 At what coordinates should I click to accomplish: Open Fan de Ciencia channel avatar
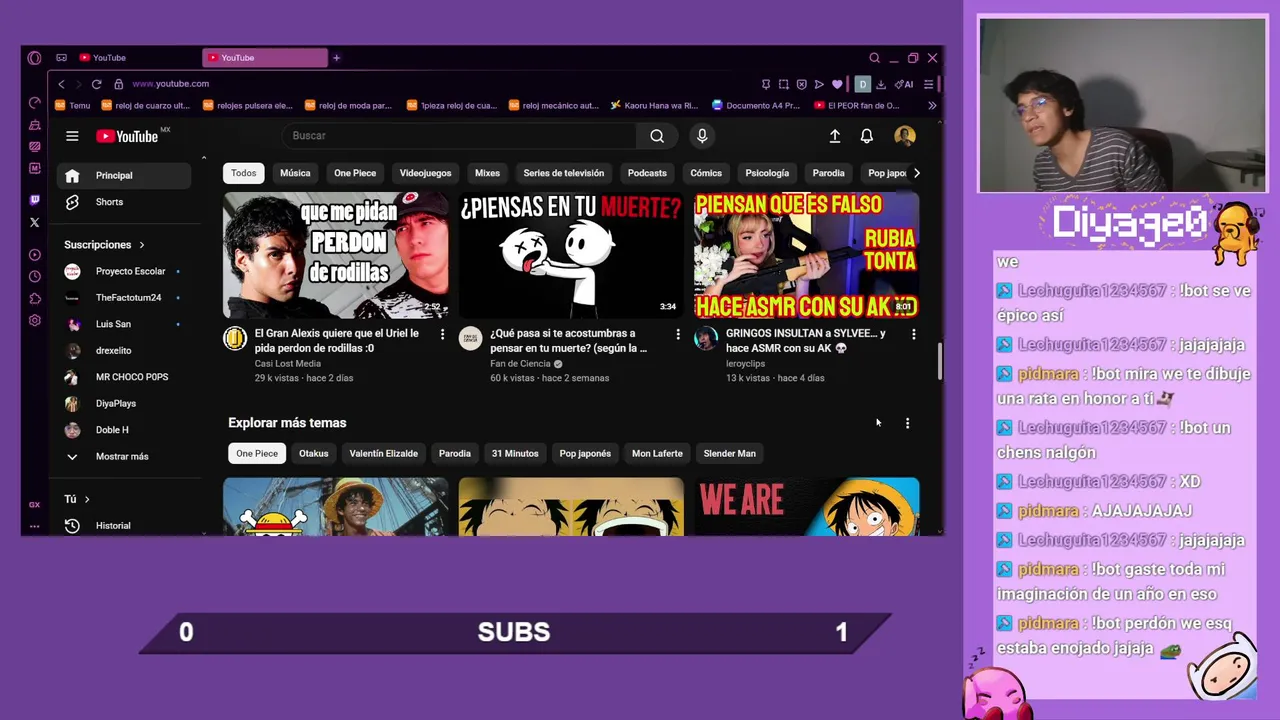click(470, 338)
